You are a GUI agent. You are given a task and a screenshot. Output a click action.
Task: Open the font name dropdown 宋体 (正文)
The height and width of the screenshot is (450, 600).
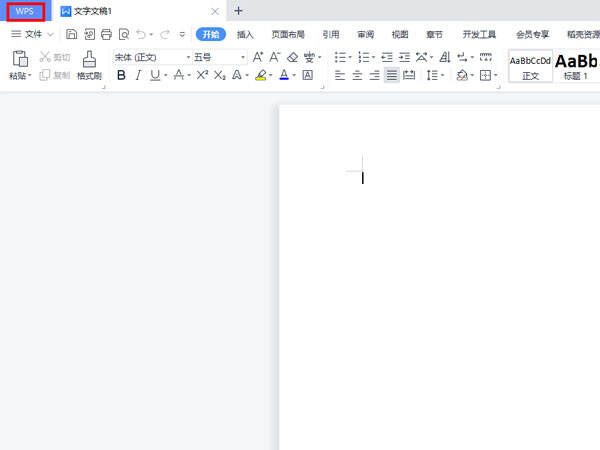tap(152, 57)
